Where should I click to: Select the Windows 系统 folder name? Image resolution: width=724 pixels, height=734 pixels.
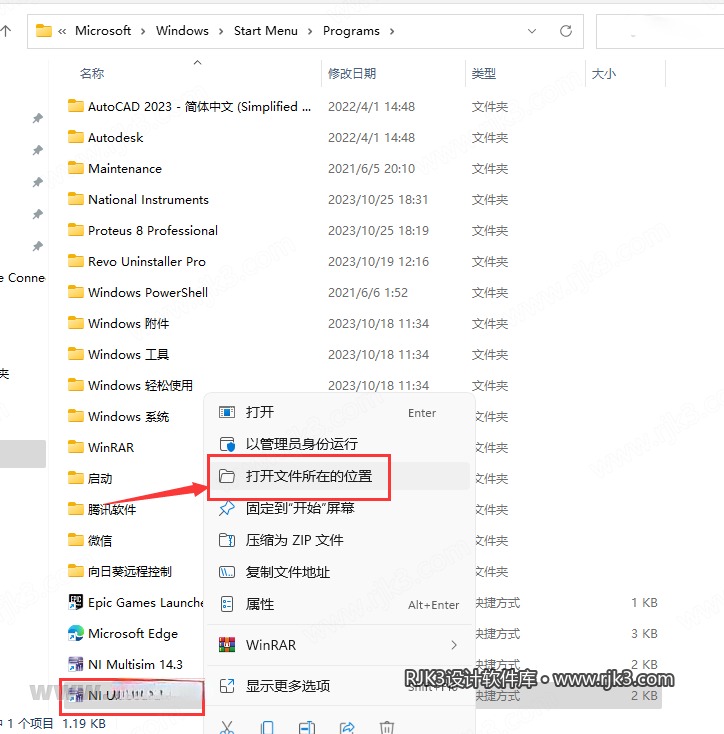point(129,416)
